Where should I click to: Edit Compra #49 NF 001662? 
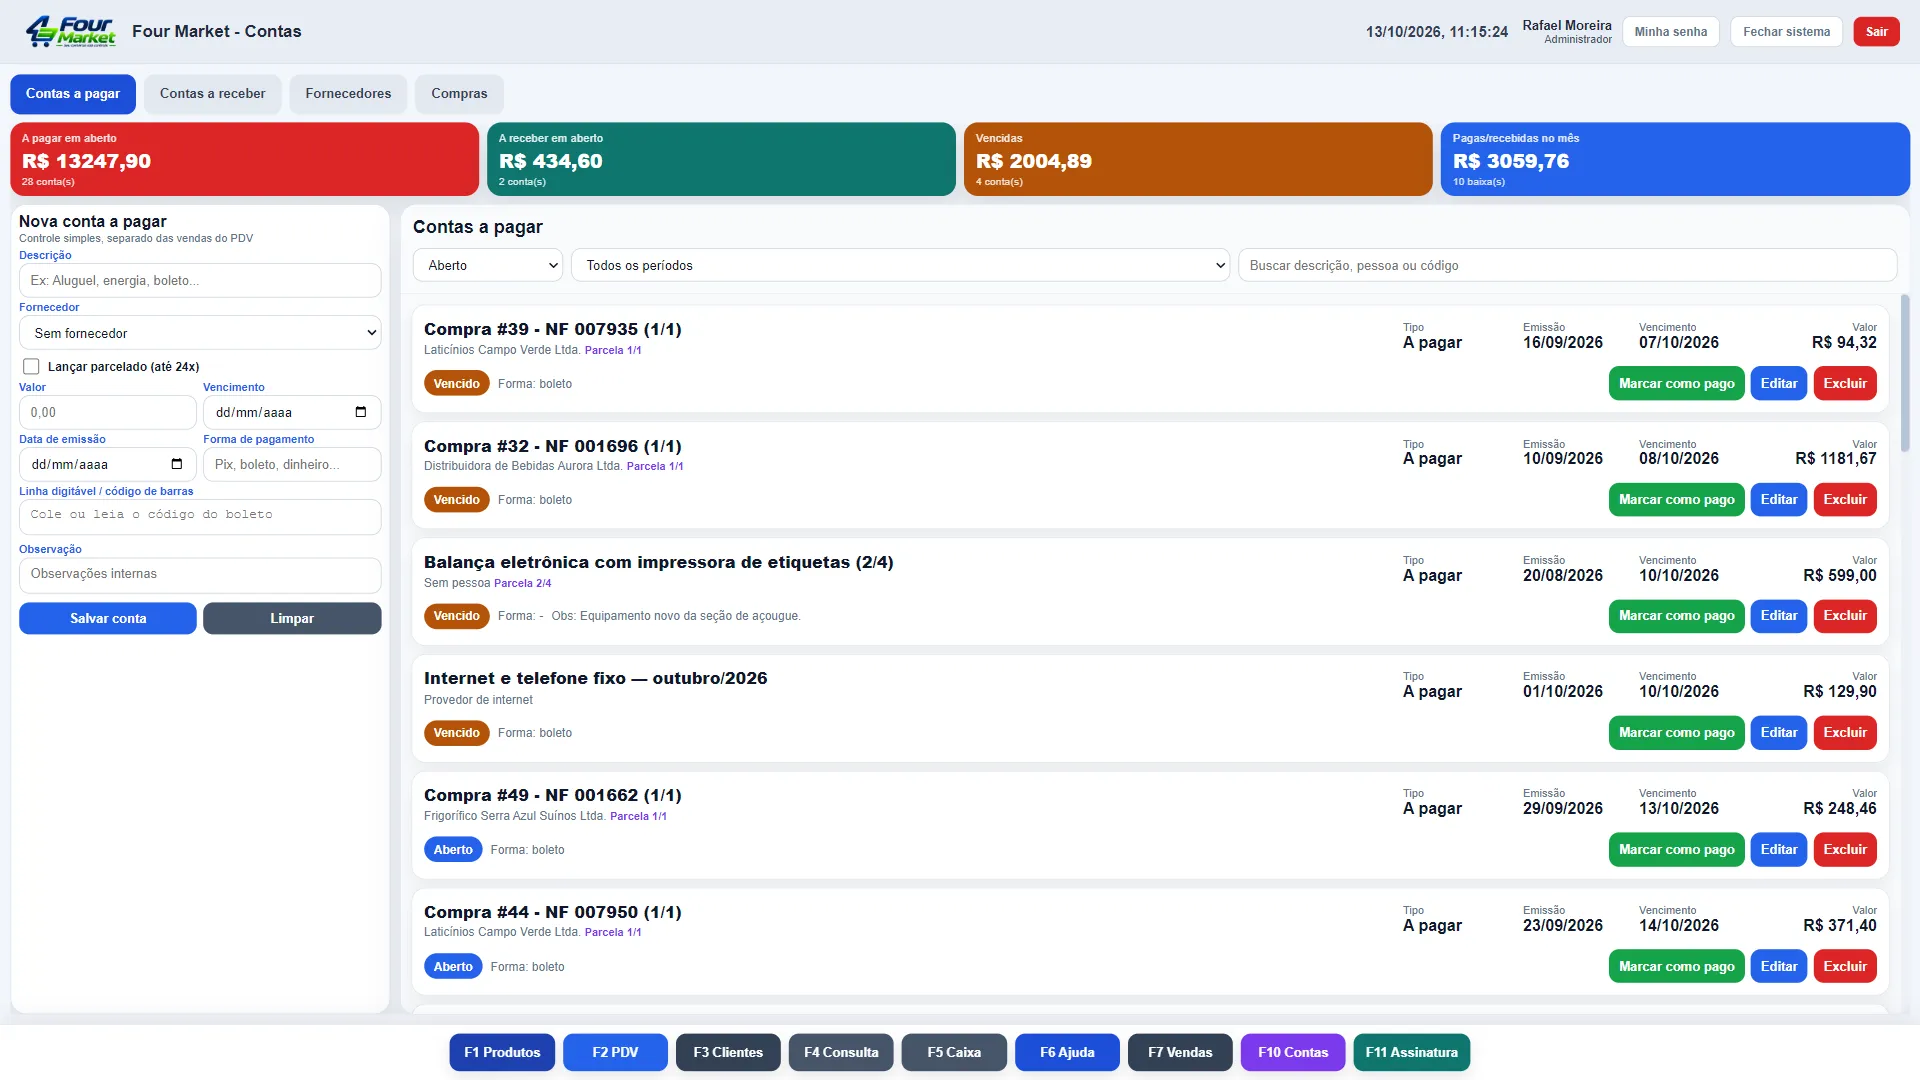(1779, 850)
